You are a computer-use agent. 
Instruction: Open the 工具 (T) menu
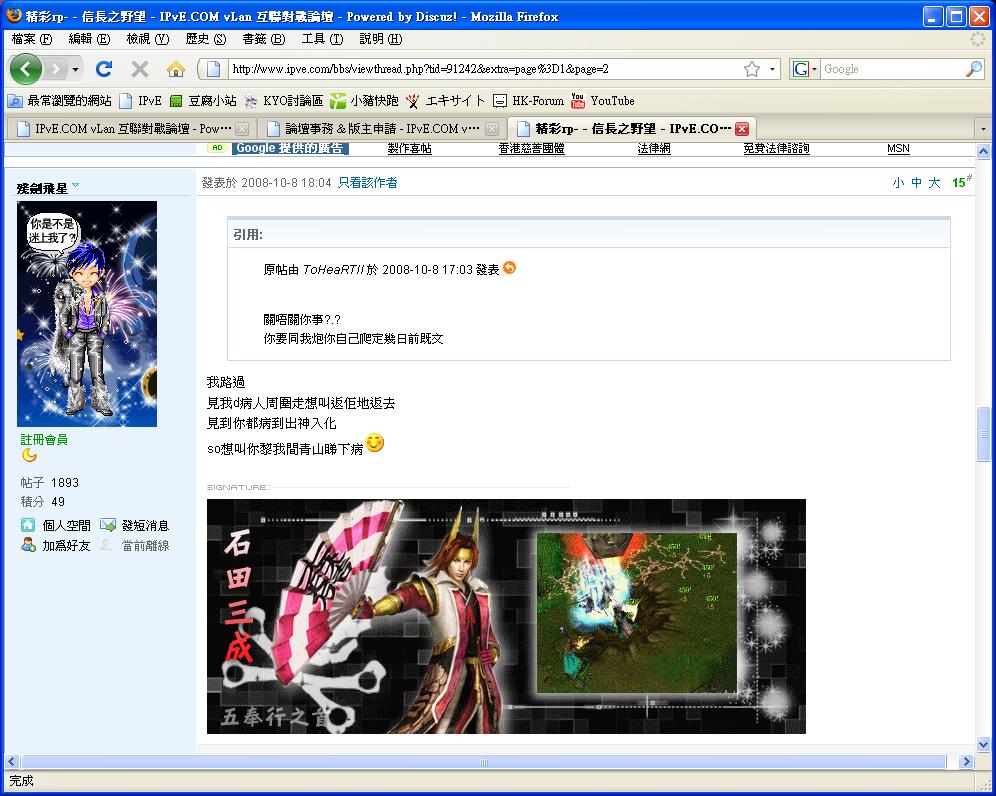tap(321, 39)
